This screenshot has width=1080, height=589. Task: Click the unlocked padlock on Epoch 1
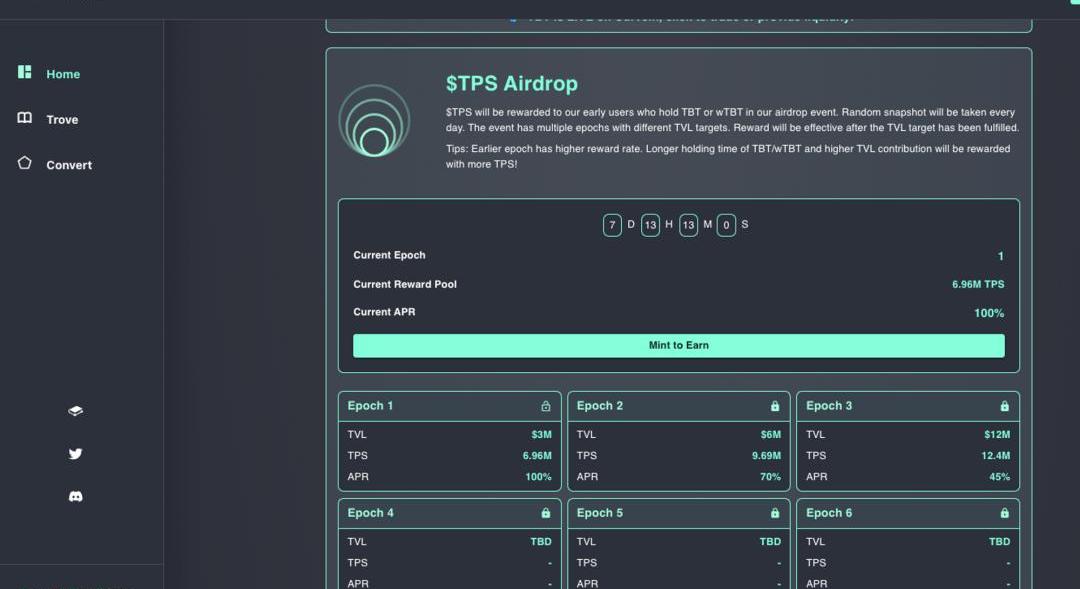coord(545,406)
